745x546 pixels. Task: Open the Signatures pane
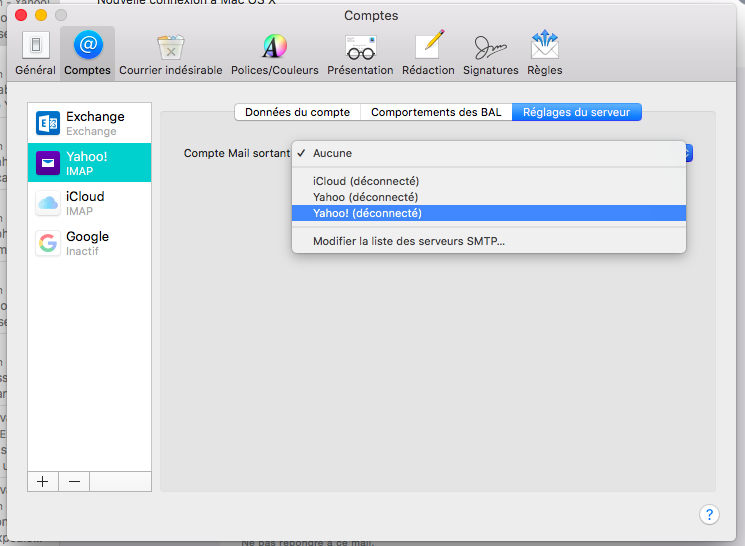(491, 53)
